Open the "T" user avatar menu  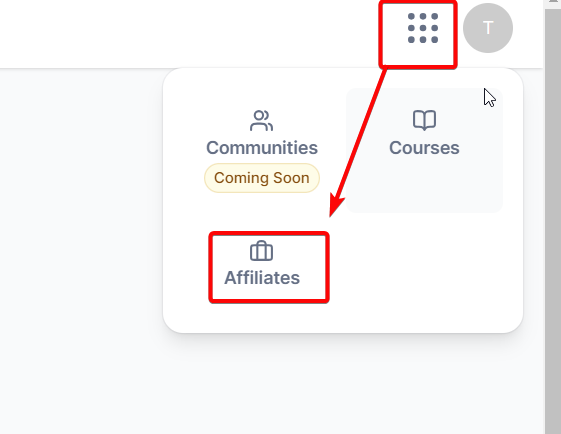click(x=488, y=28)
